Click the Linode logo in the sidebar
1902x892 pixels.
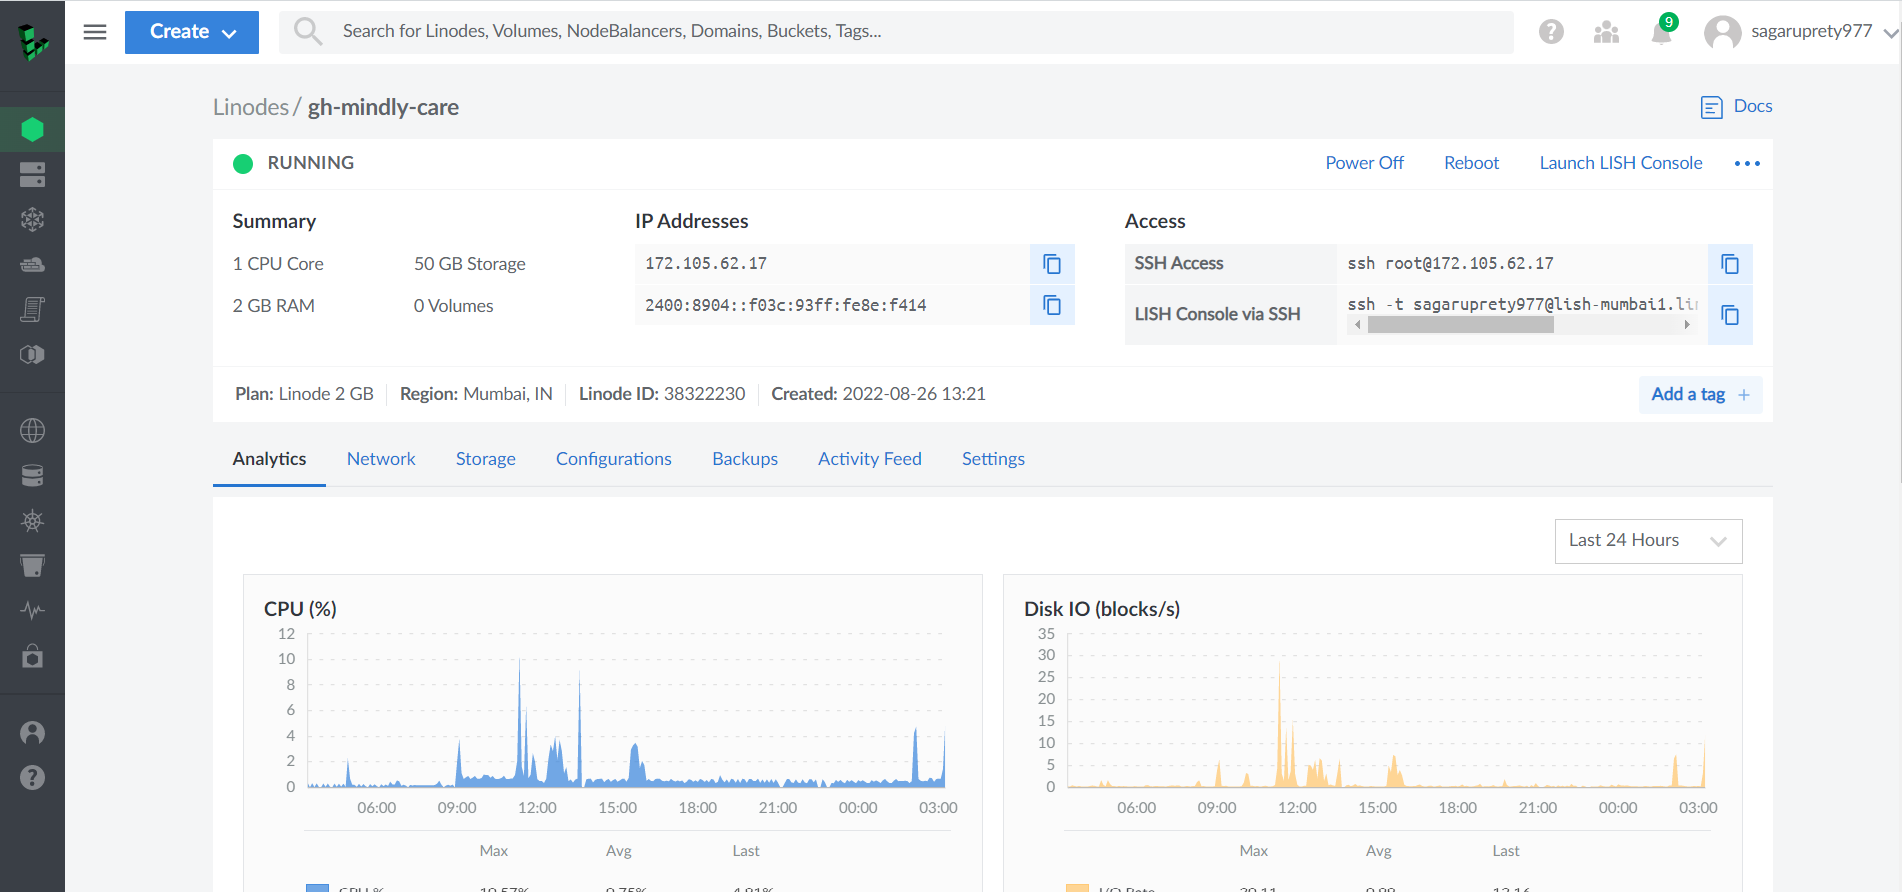33,42
